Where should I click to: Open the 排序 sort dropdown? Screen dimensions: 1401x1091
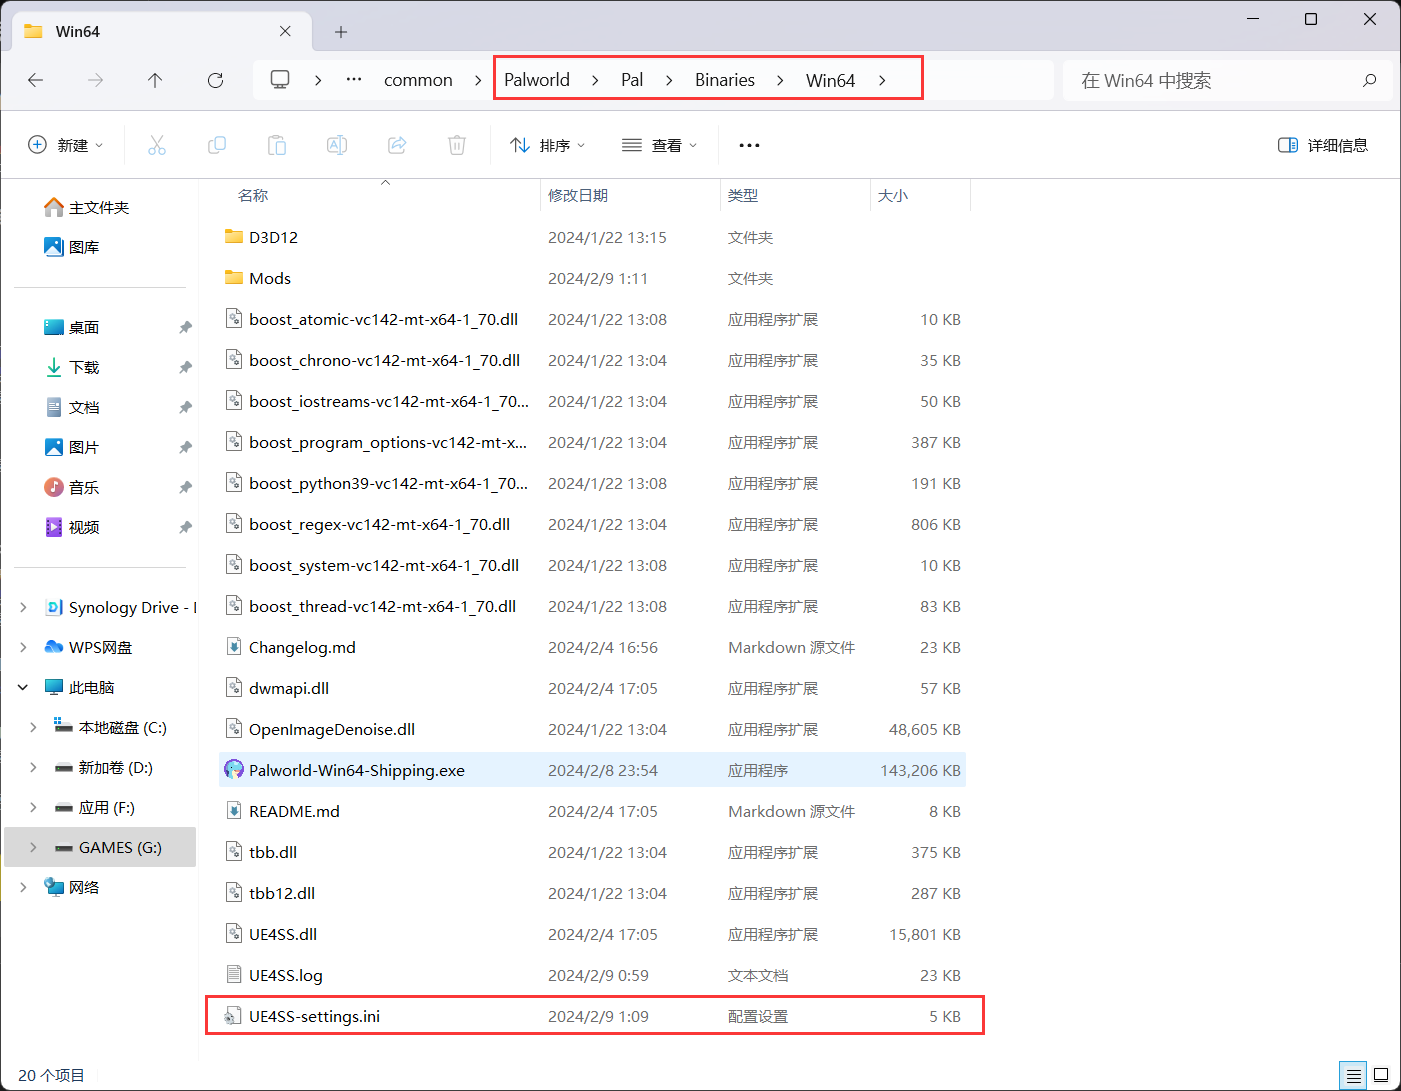(x=547, y=145)
